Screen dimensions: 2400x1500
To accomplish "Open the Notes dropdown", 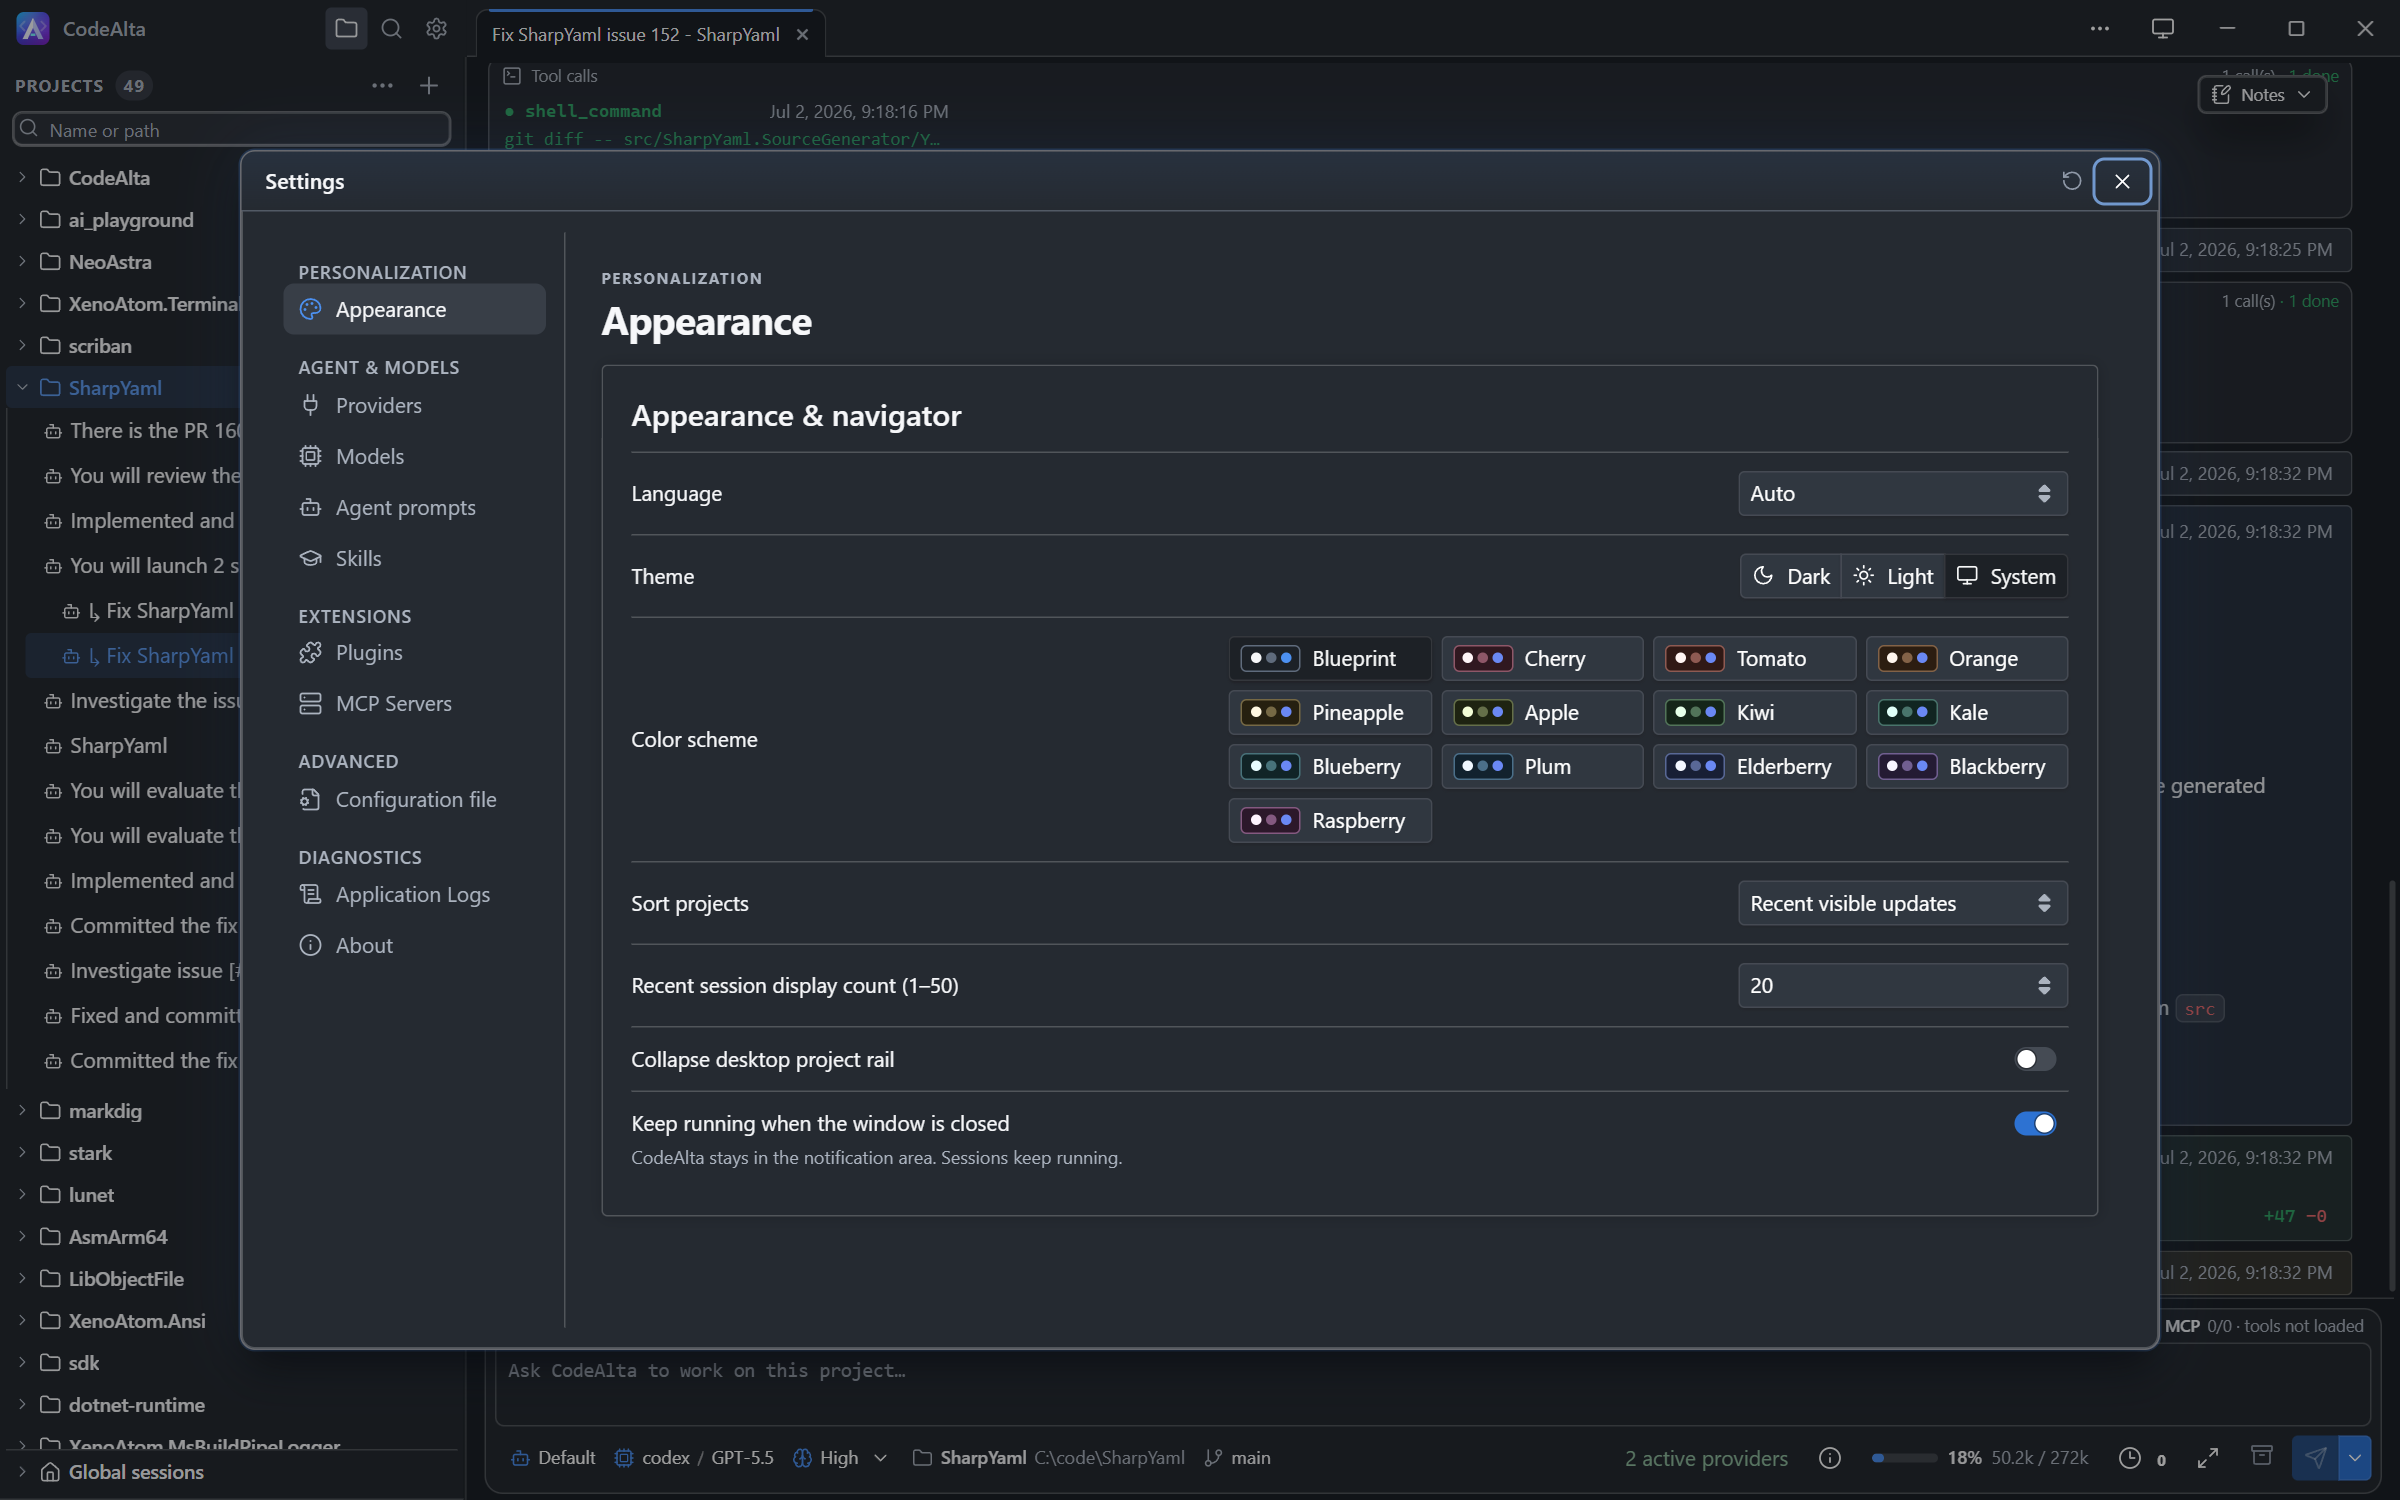I will point(2262,95).
